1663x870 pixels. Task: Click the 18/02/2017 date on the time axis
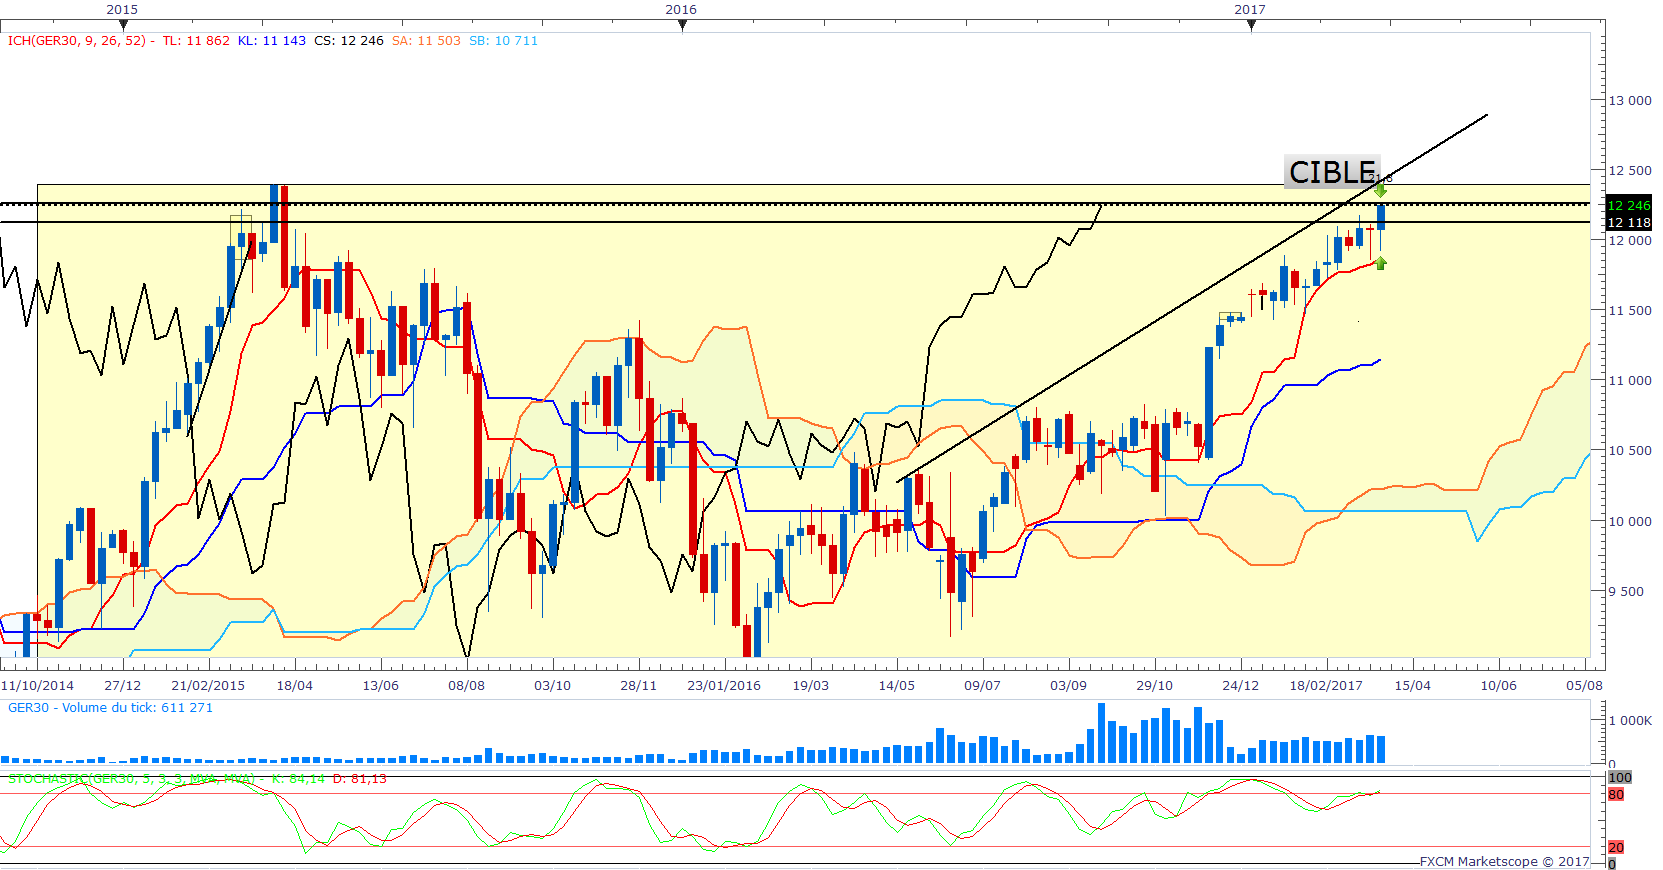[x=1326, y=686]
